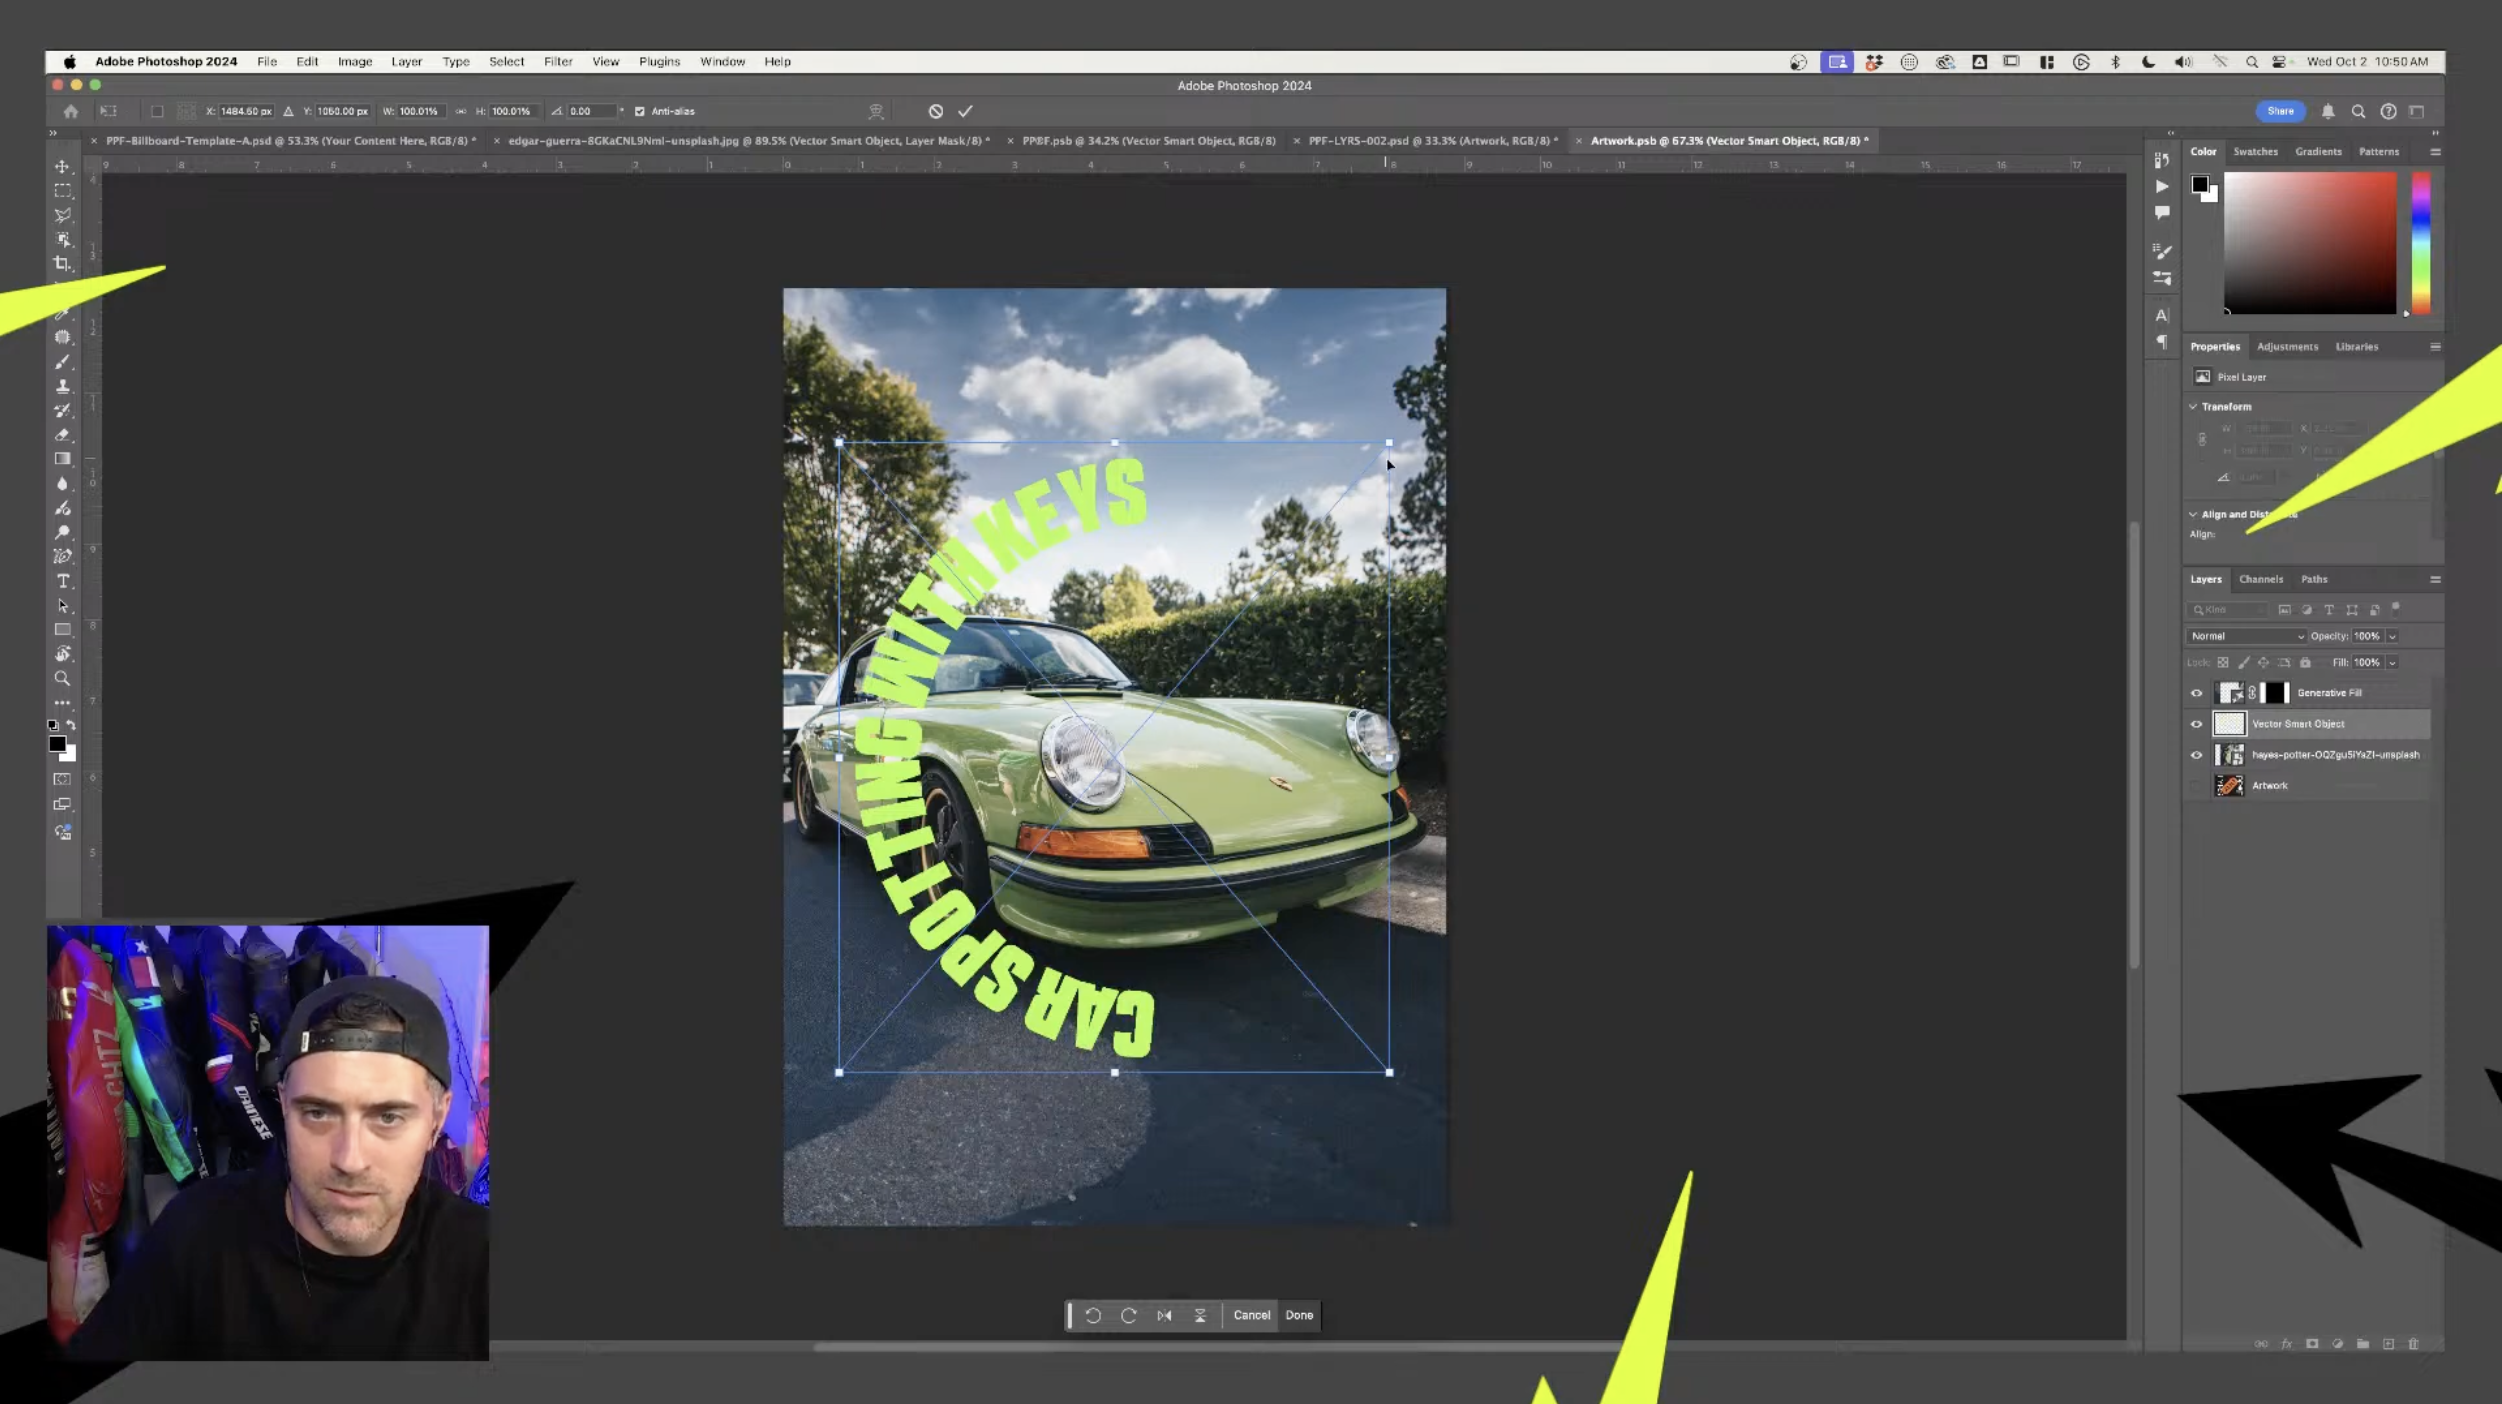Collapse the Transform section
The width and height of the screenshot is (2502, 1404).
click(x=2193, y=406)
